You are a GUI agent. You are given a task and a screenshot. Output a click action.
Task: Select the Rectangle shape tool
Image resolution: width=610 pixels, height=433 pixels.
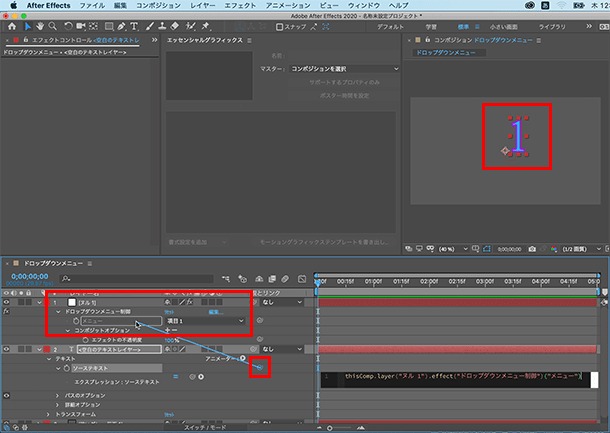click(109, 26)
